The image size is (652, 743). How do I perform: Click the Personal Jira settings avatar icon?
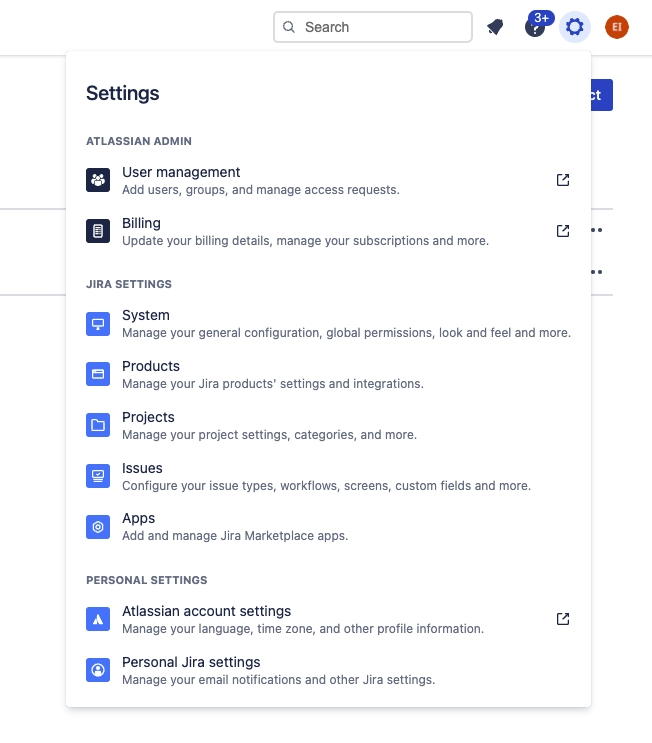98,670
